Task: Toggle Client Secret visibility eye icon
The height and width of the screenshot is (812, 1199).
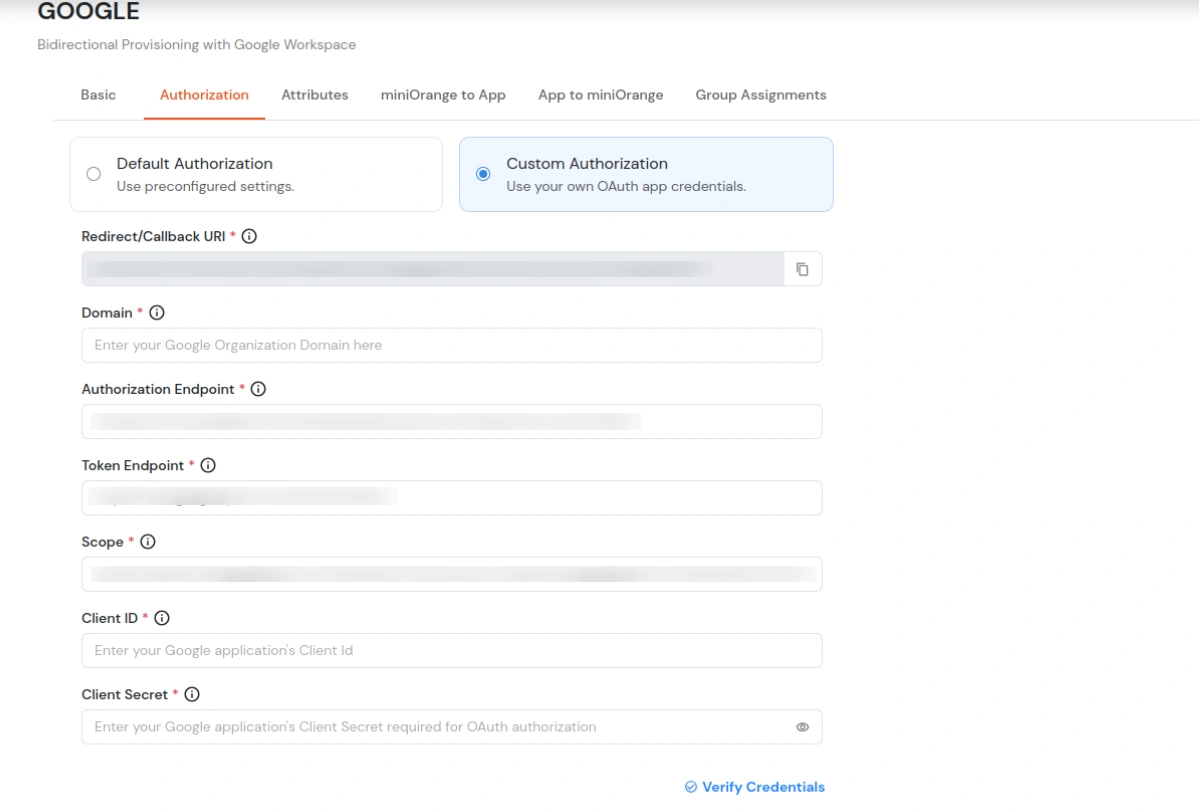Action: pyautogui.click(x=802, y=727)
